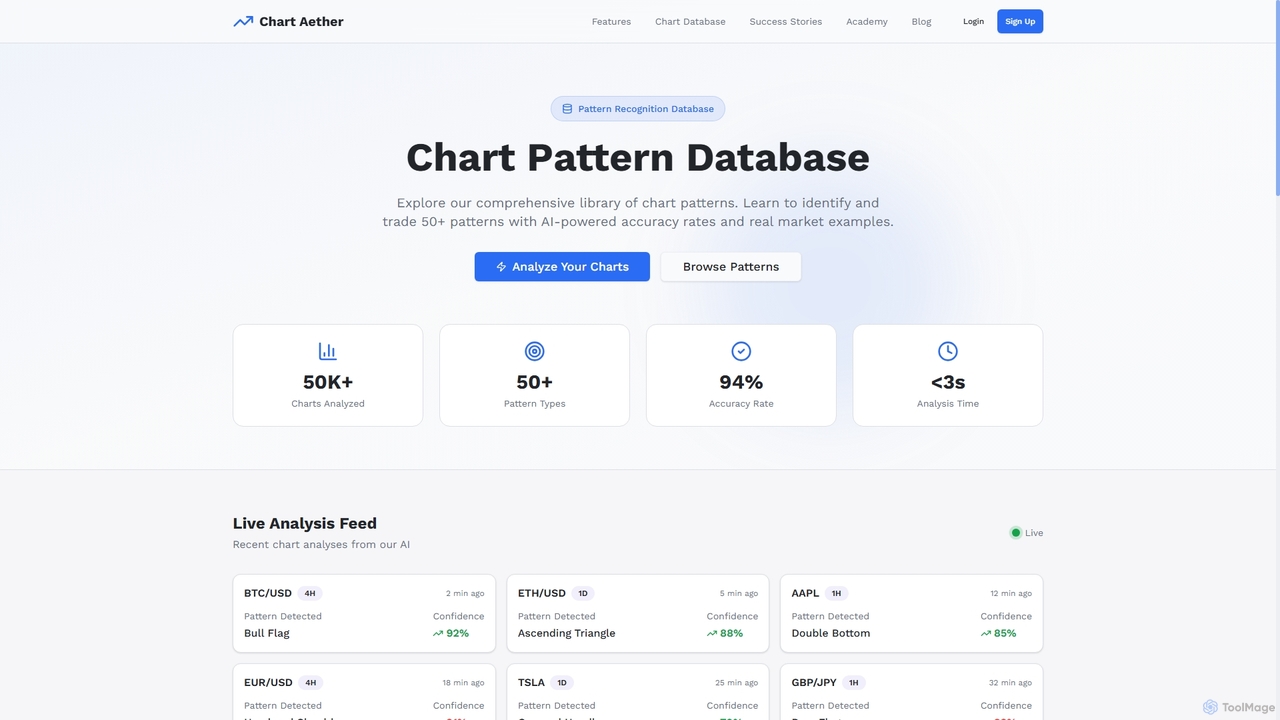Click the AAPL symbol text
Viewport: 1280px width, 720px height.
point(805,593)
